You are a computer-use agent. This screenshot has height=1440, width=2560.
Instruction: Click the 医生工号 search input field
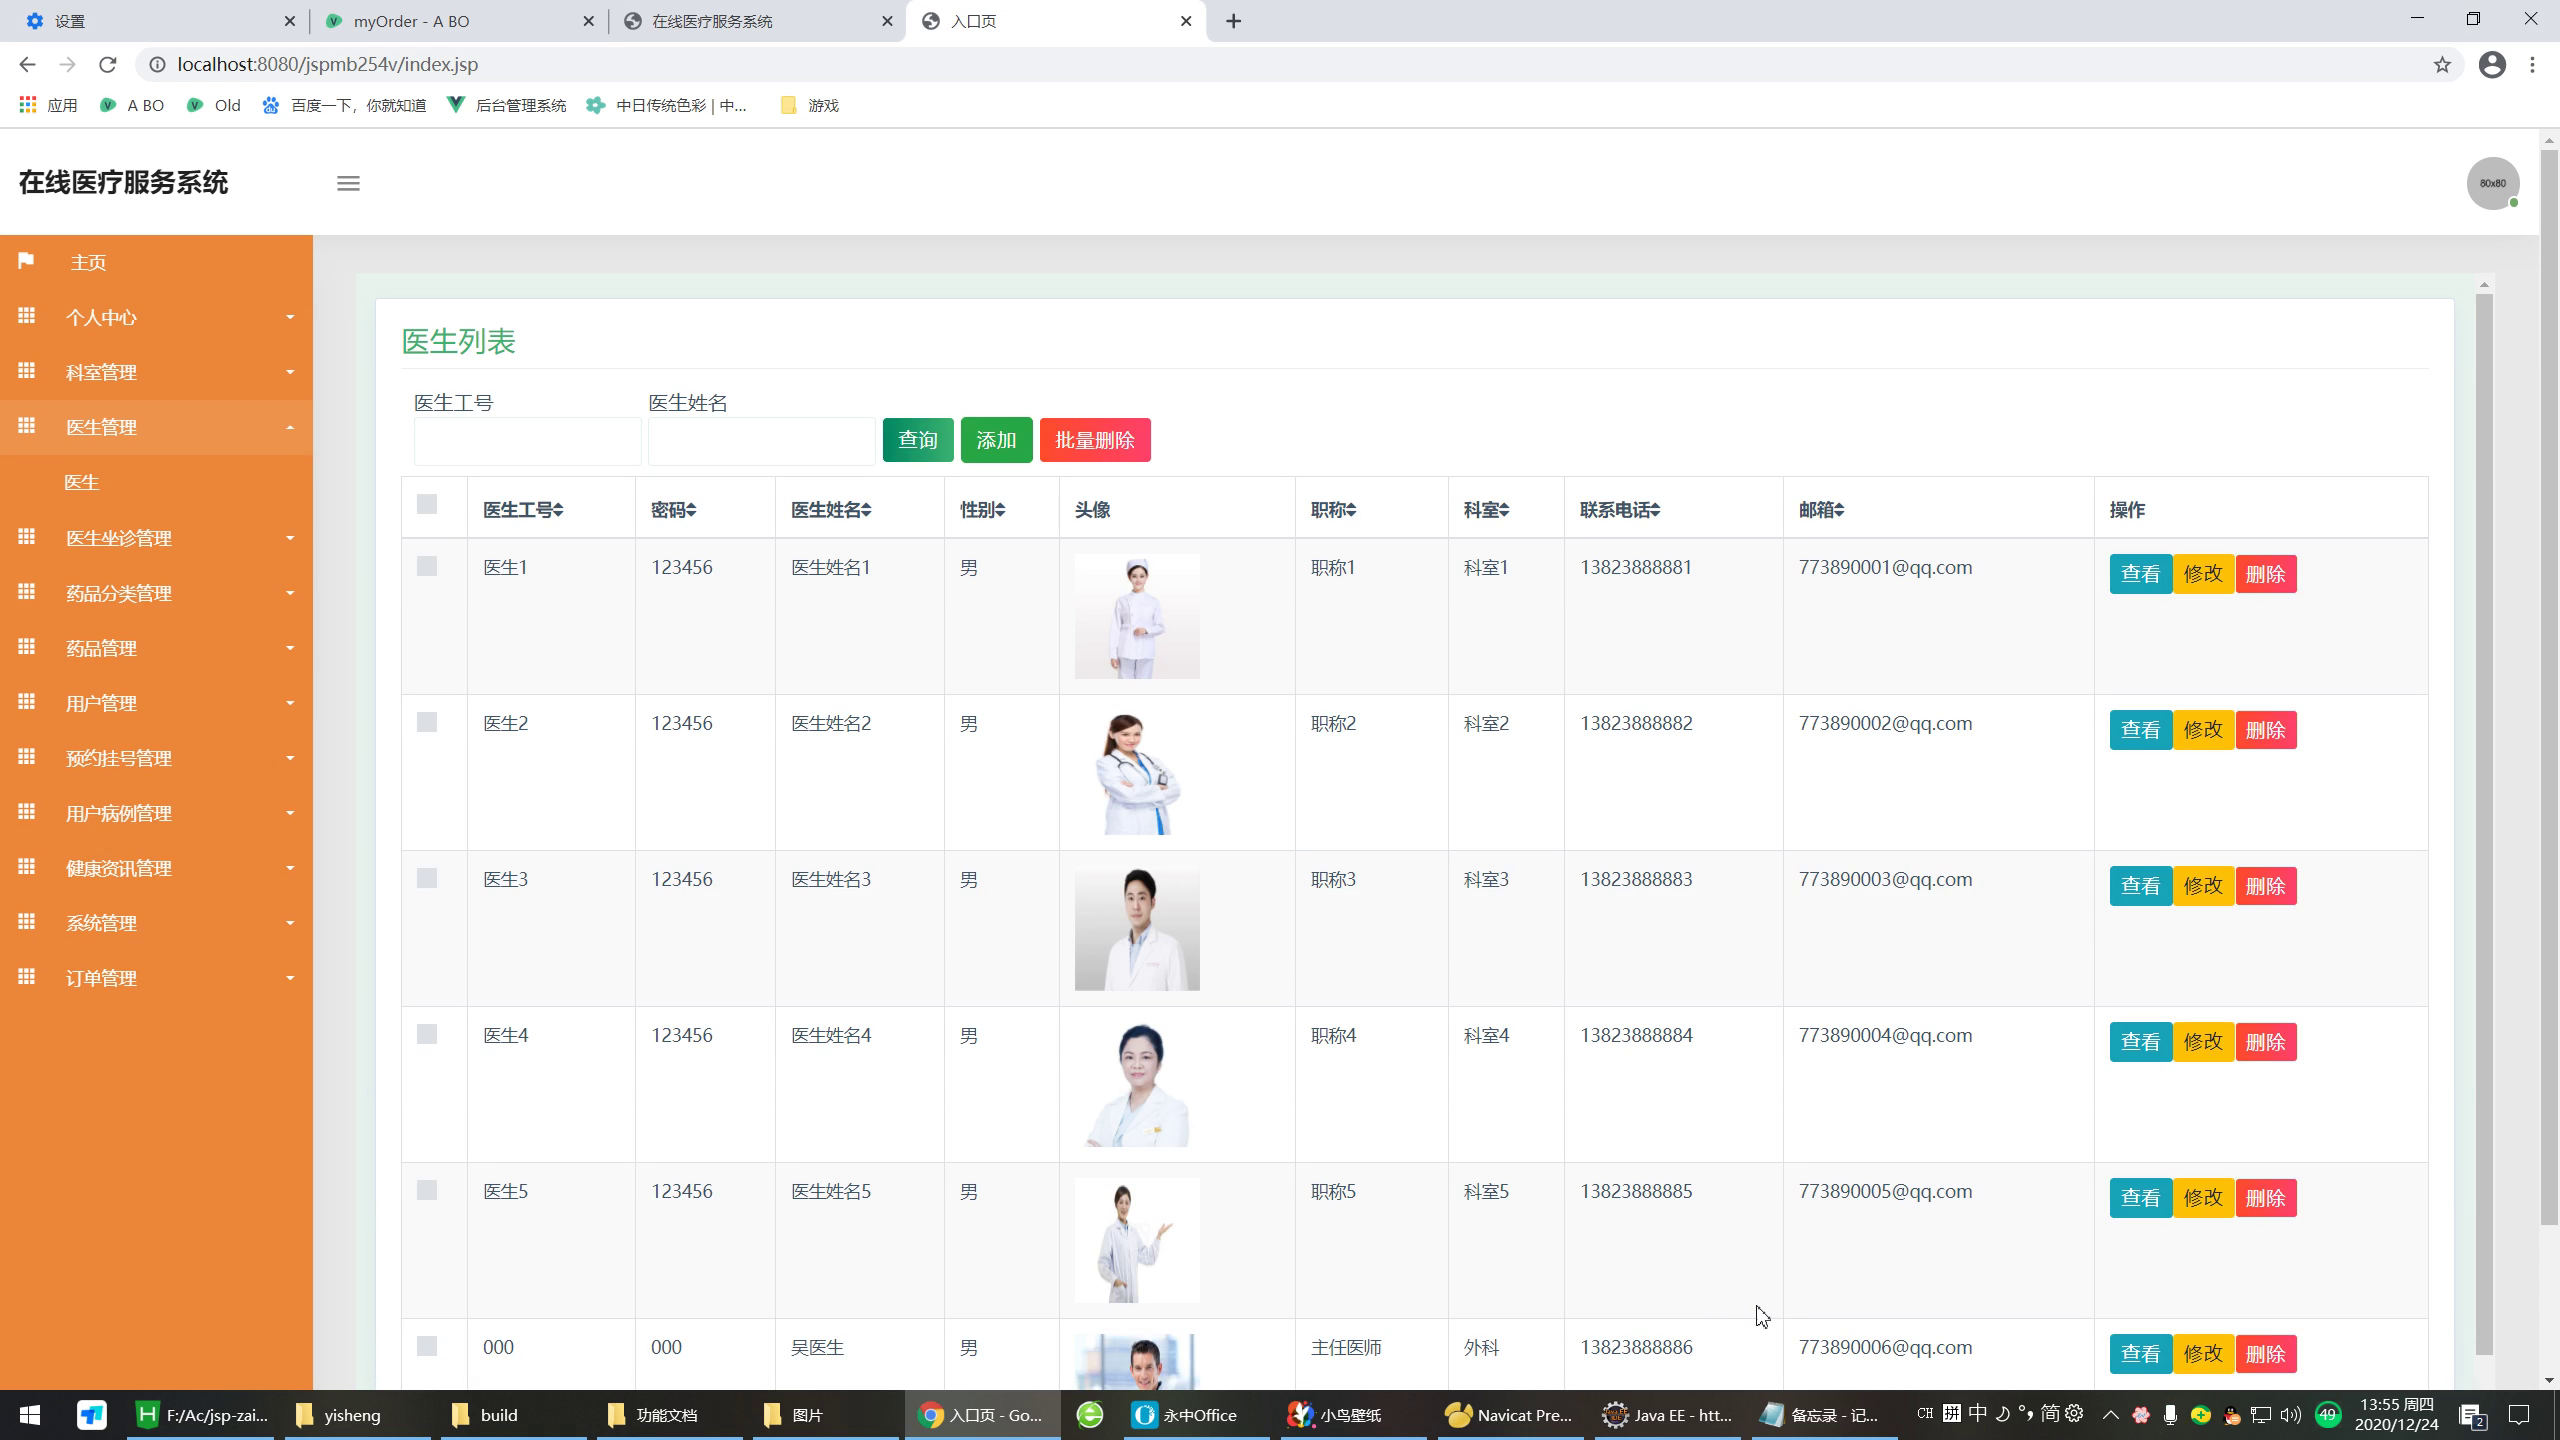(x=527, y=441)
